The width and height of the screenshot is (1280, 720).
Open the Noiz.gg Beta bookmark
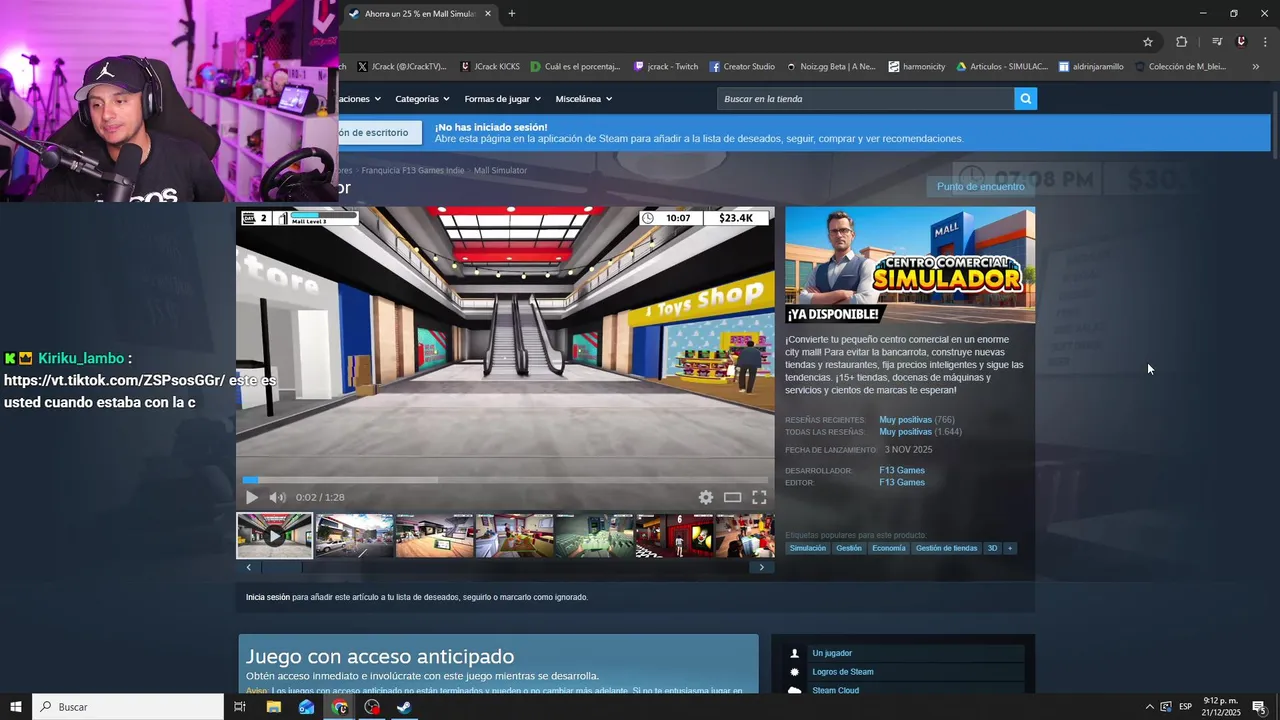pyautogui.click(x=830, y=67)
